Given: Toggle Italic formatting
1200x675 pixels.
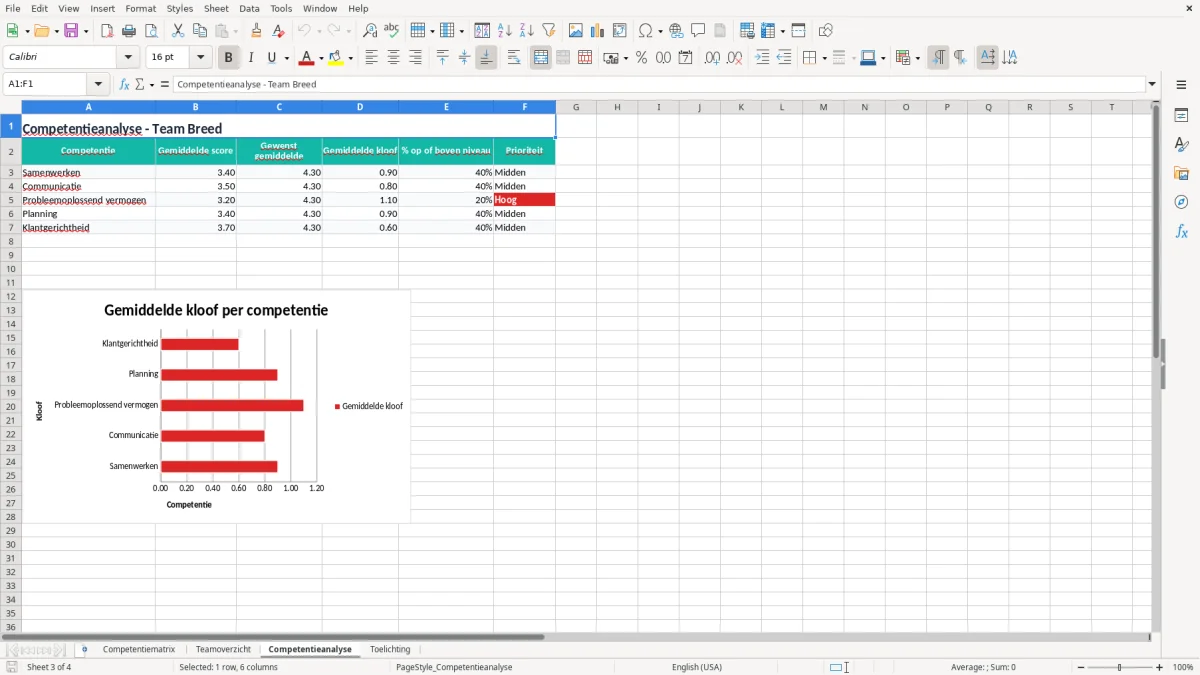Looking at the screenshot, I should pos(251,58).
